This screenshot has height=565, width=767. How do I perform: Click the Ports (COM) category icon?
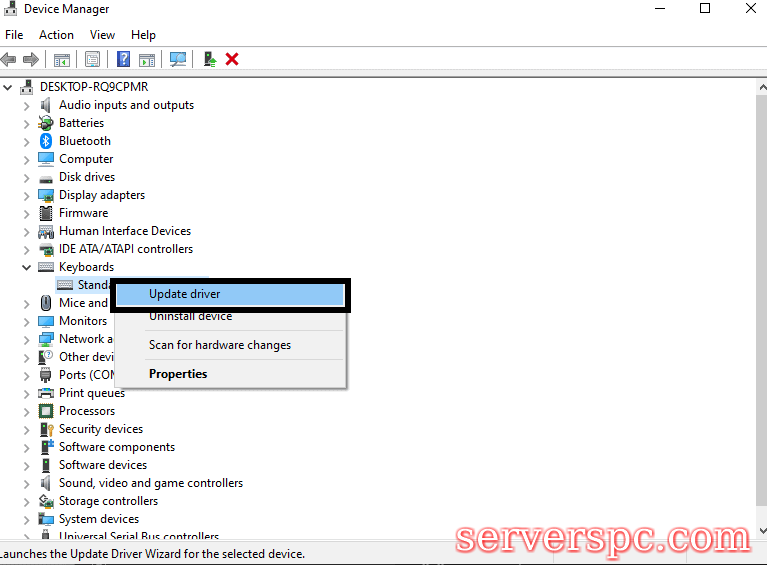click(45, 375)
